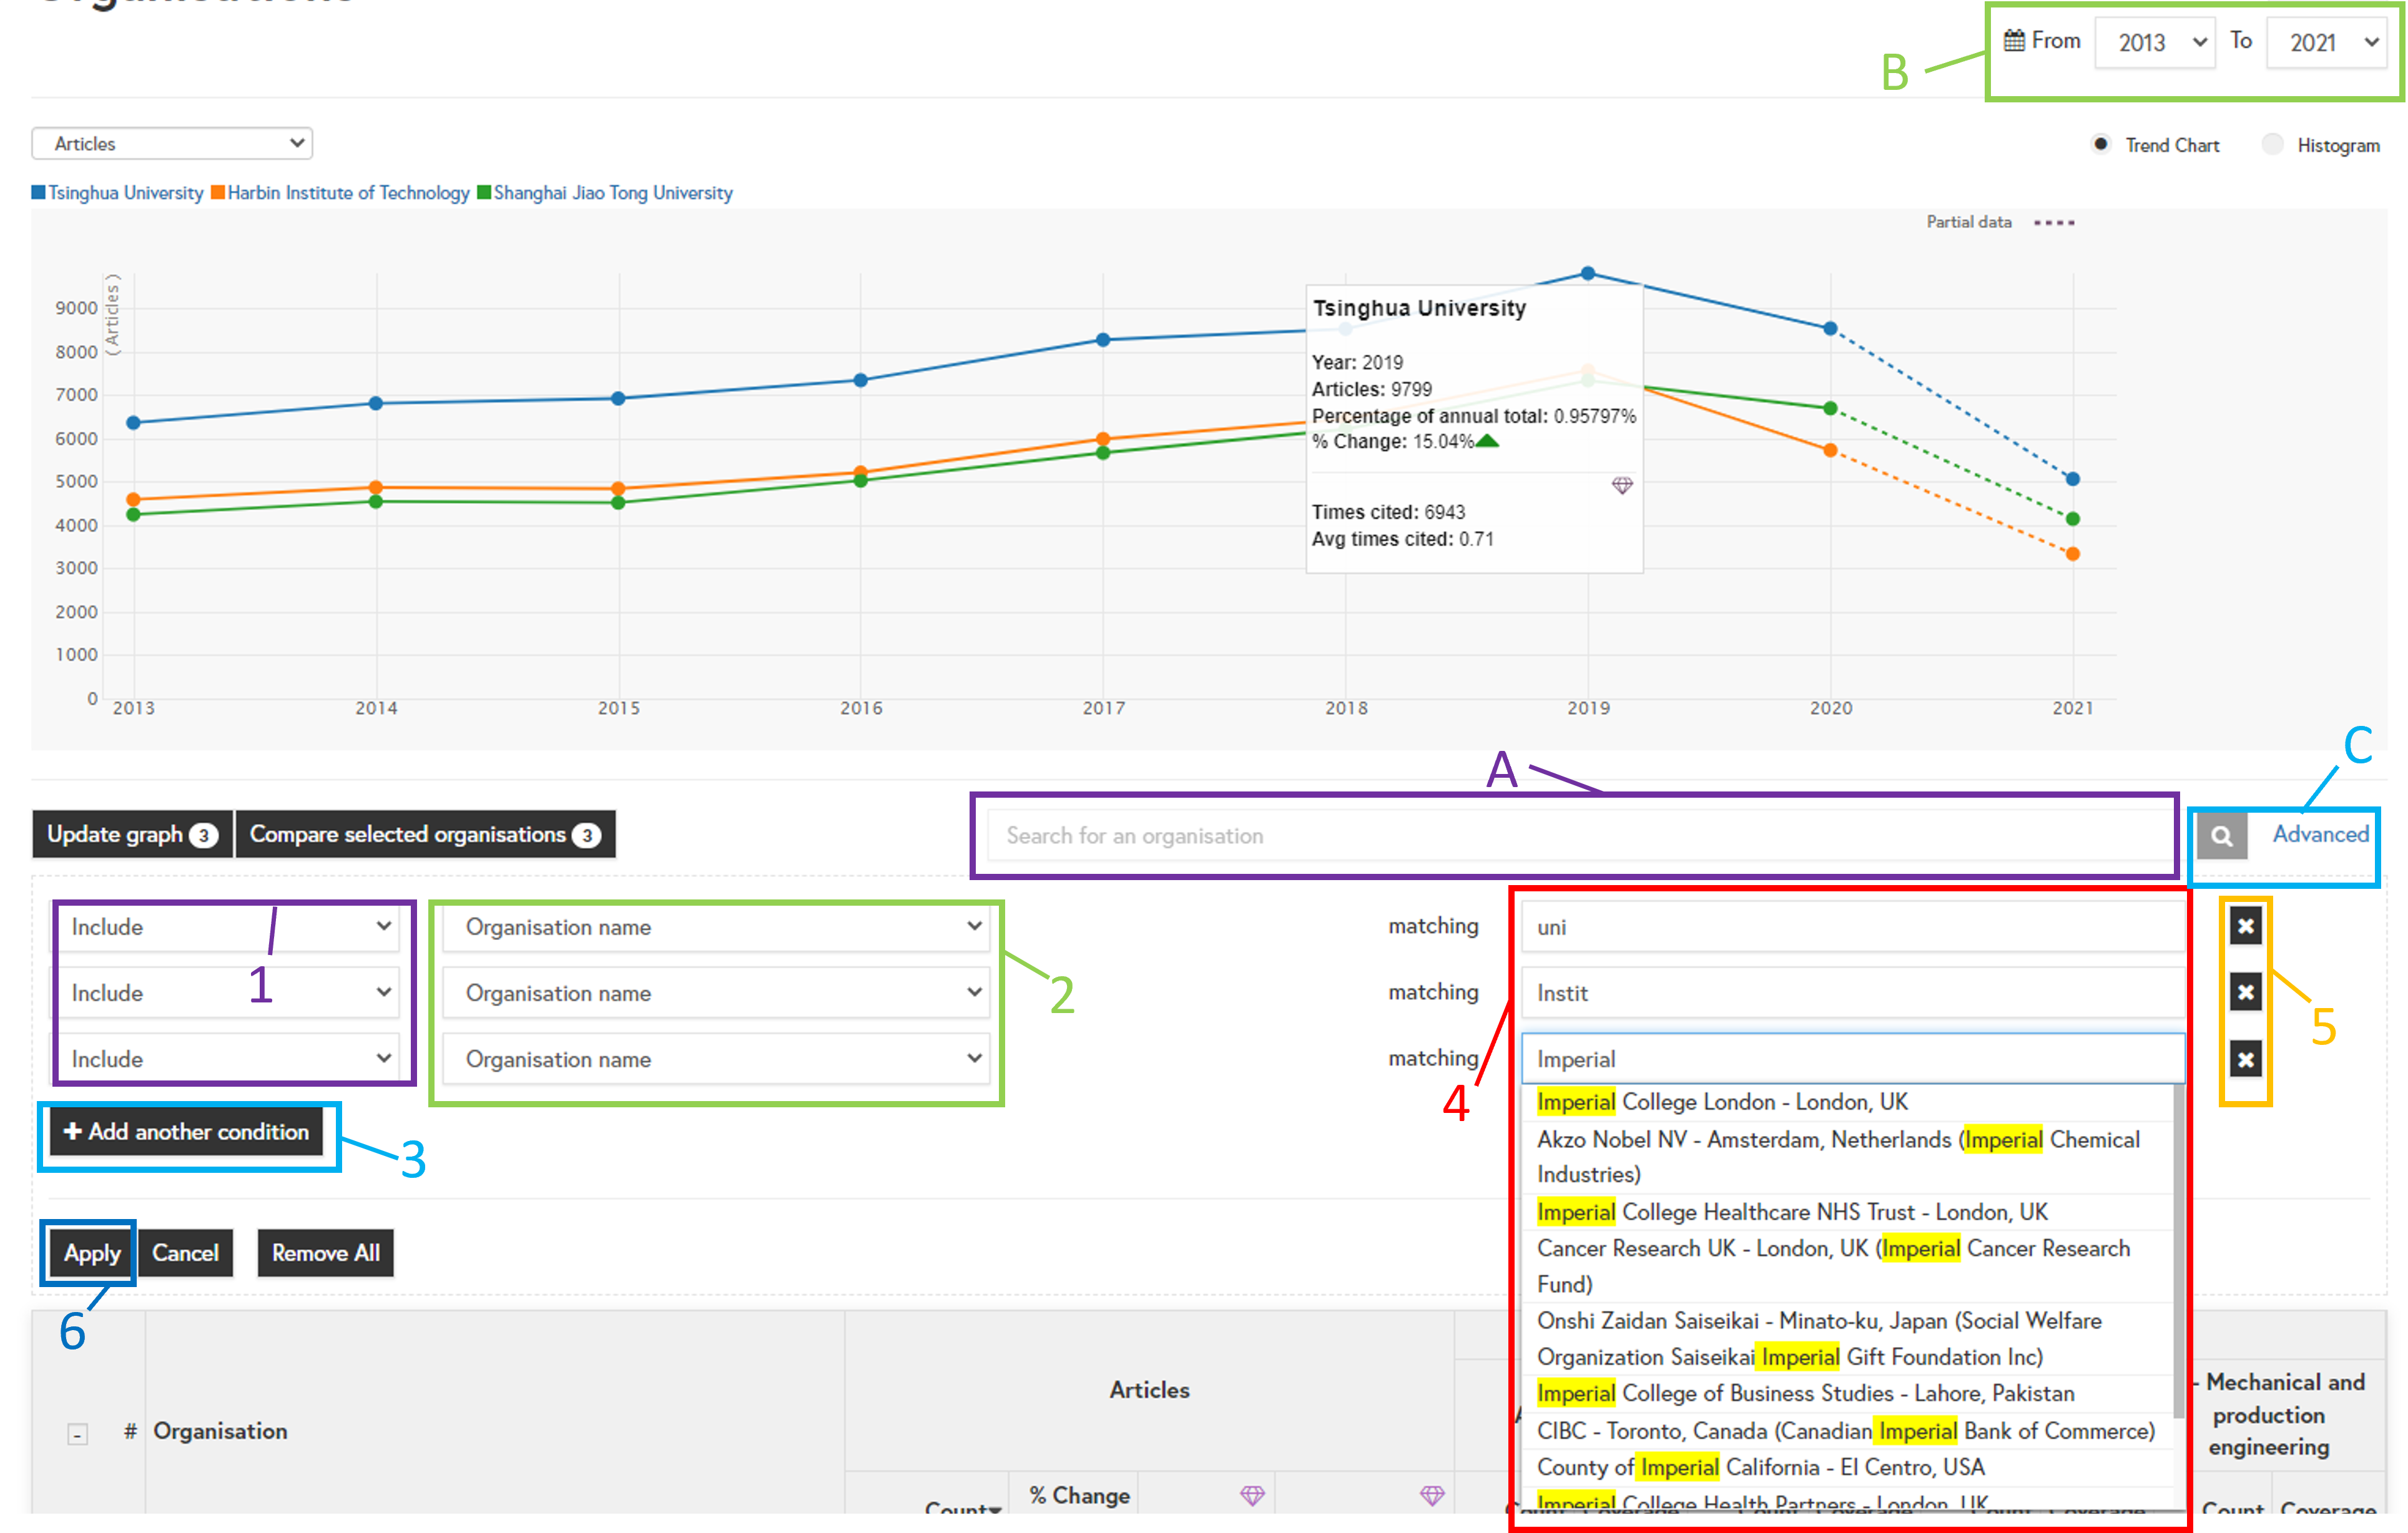Open the From year 2013 dropdown
The image size is (2408, 1533).
[x=2154, y=42]
